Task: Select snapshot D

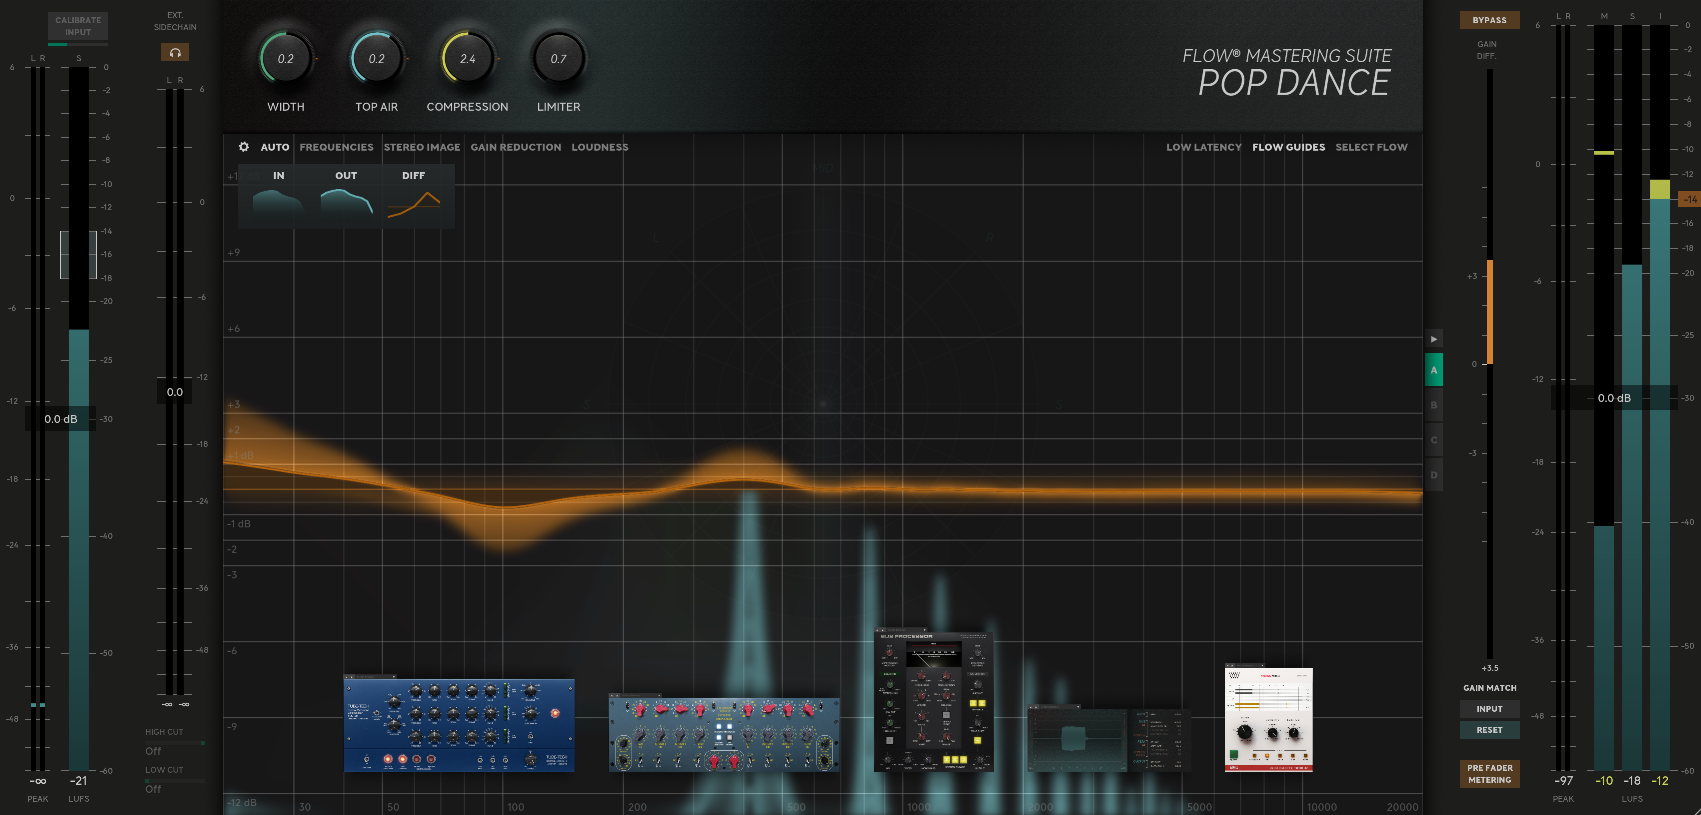Action: [1434, 475]
